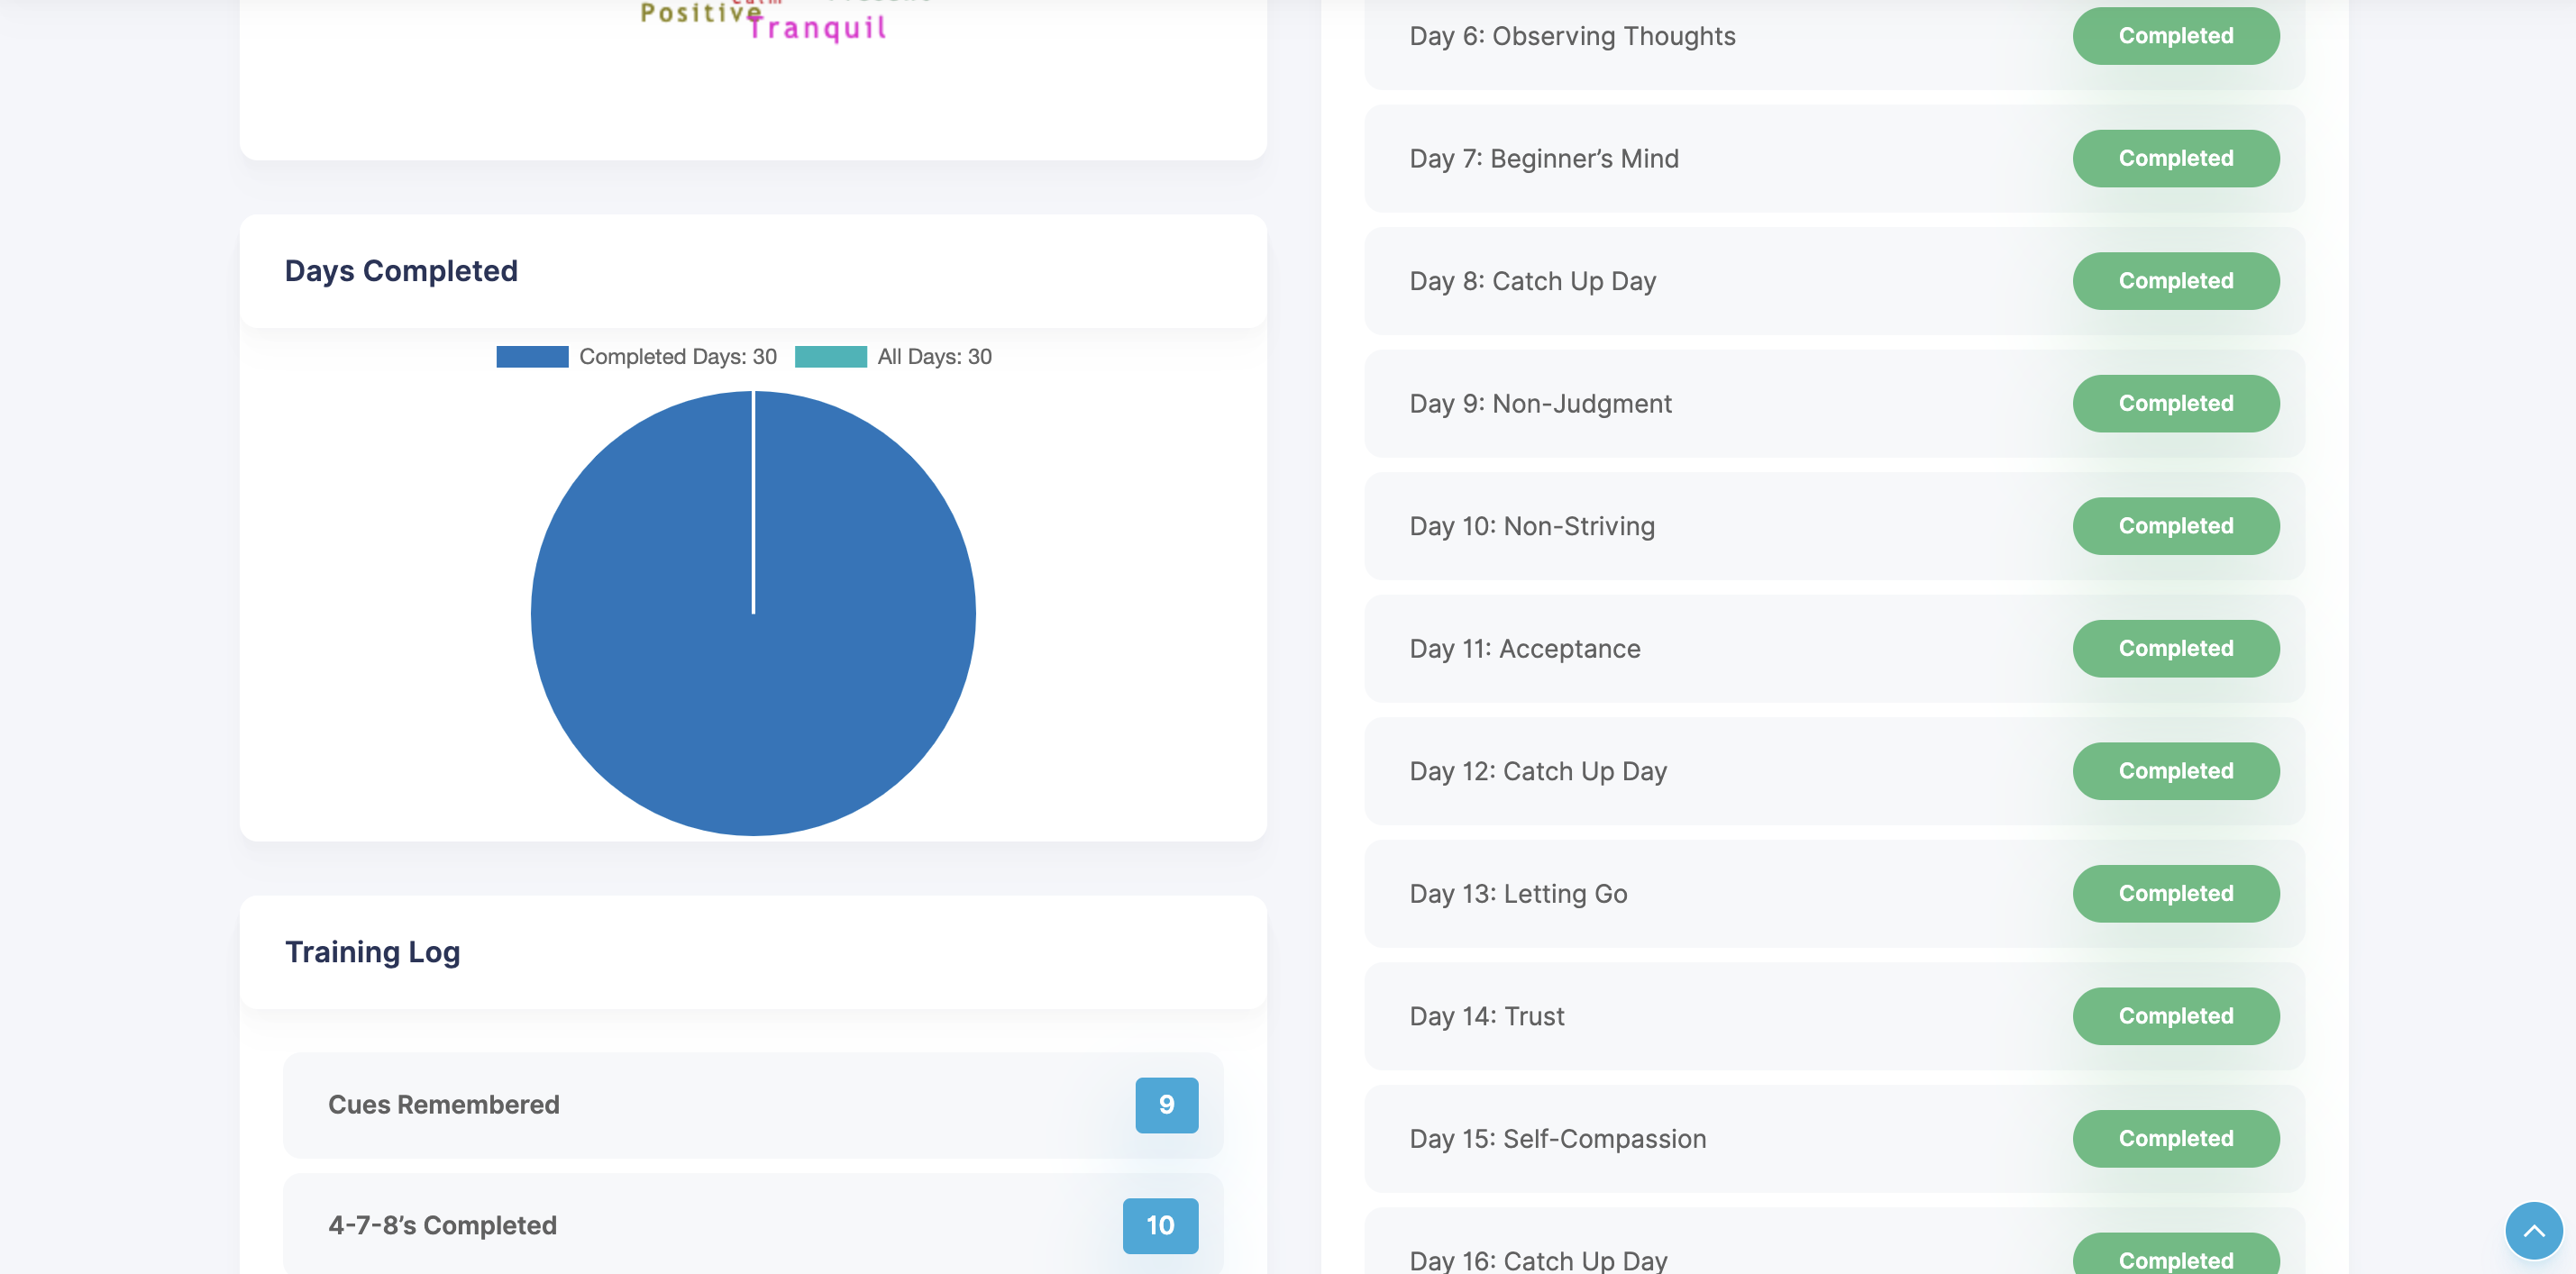
Task: Click the blue legend swatch for Completed Days
Action: click(532, 356)
